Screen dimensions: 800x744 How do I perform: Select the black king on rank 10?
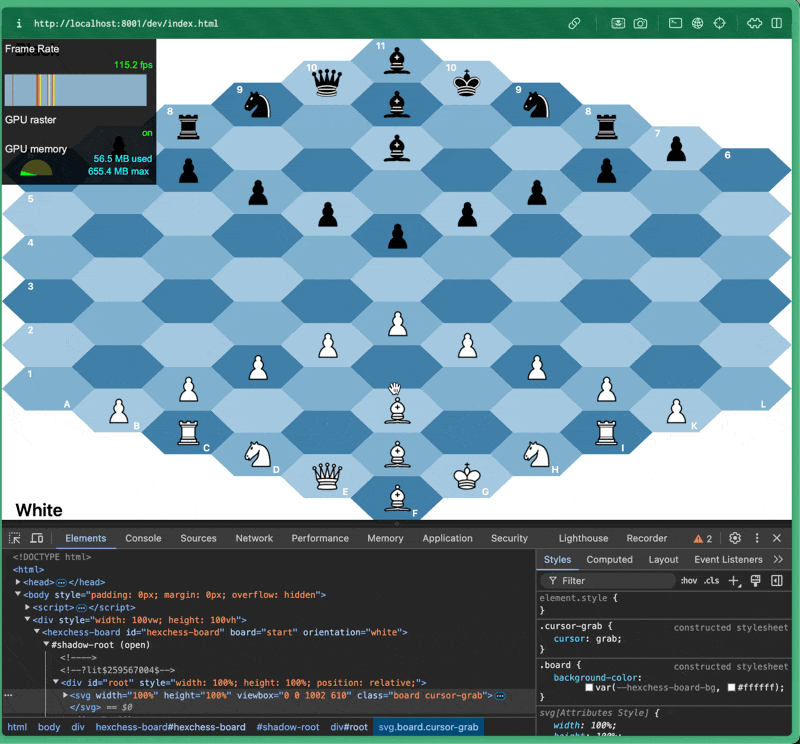point(467,83)
